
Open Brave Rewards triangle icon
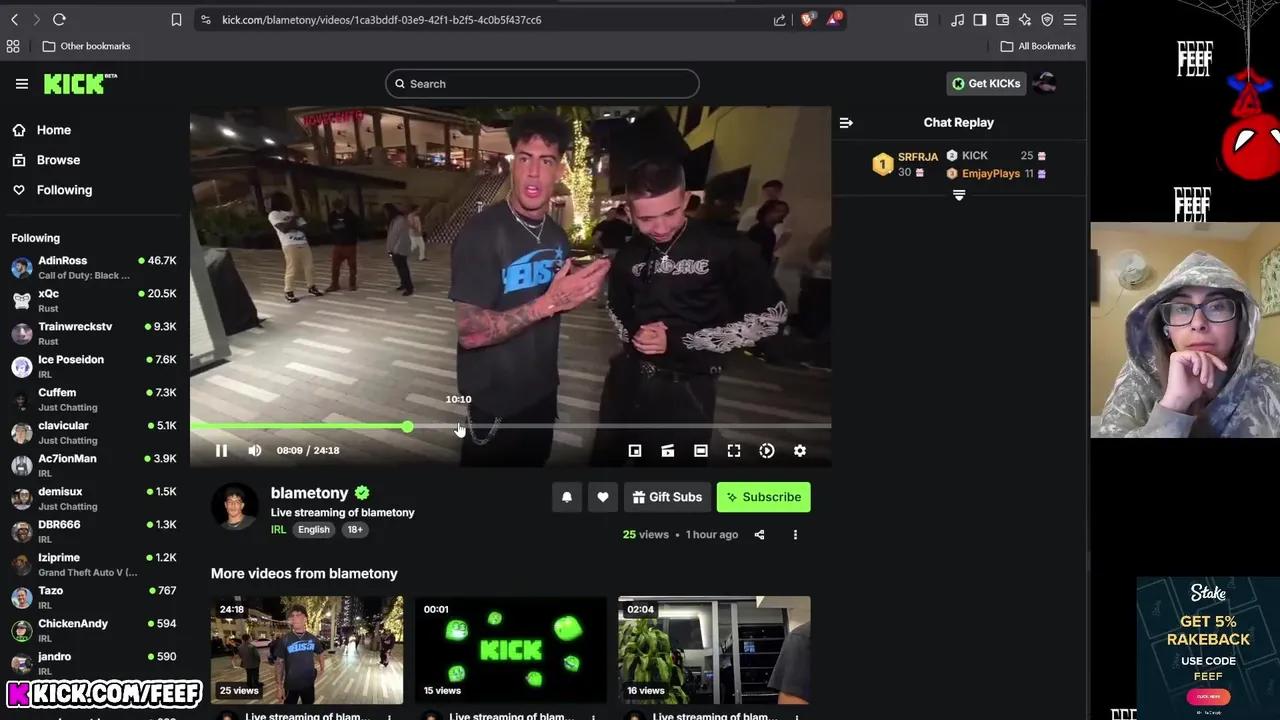833,19
